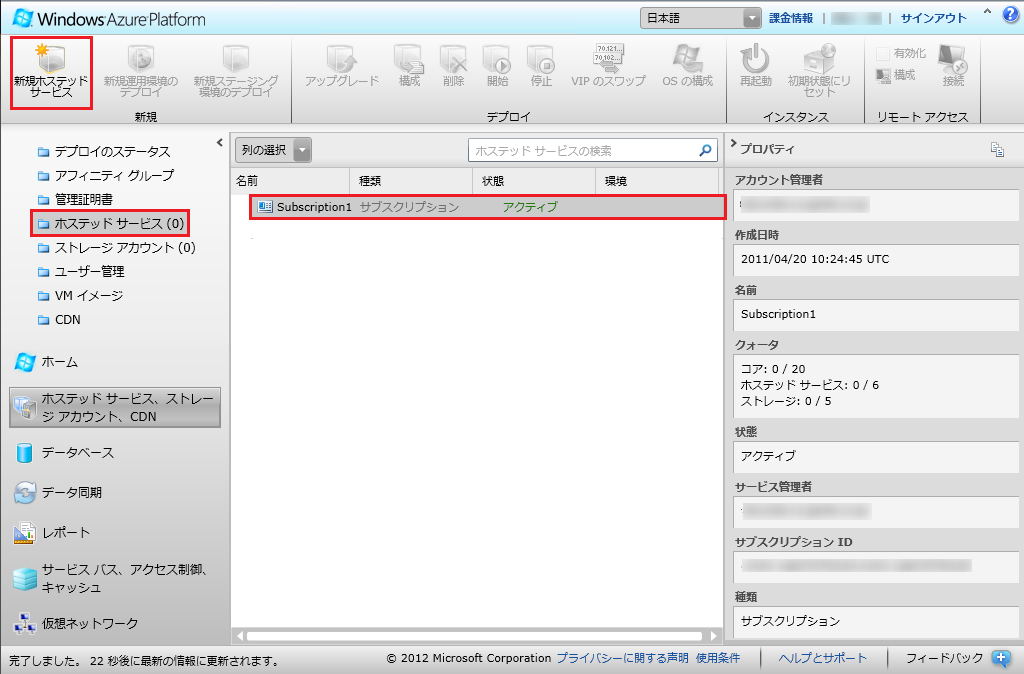Open データベース section
This screenshot has width=1024, height=674.
point(64,453)
